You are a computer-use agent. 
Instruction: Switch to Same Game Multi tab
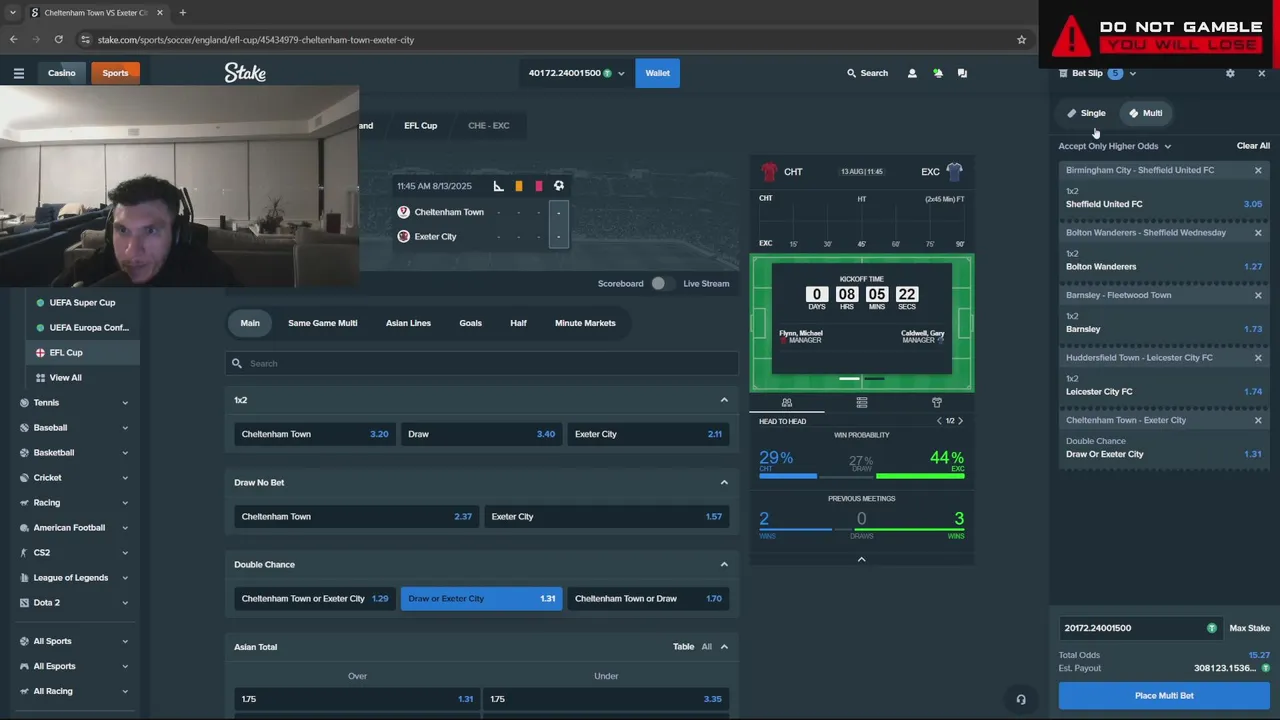(322, 323)
